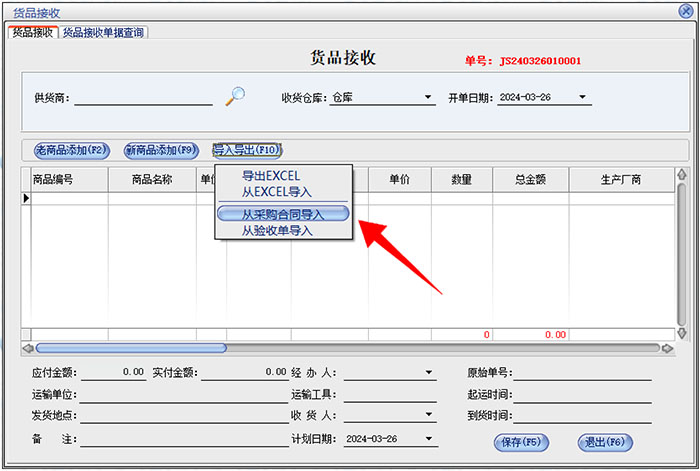Click 新商品添加(F9) button
This screenshot has height=471, width=700.
[x=161, y=151]
